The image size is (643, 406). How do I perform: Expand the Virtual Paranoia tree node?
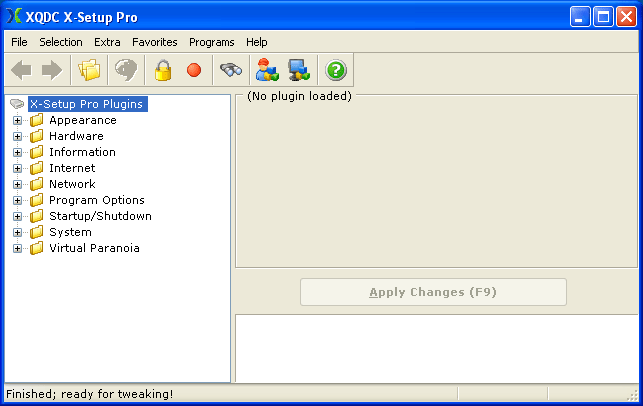[17, 248]
